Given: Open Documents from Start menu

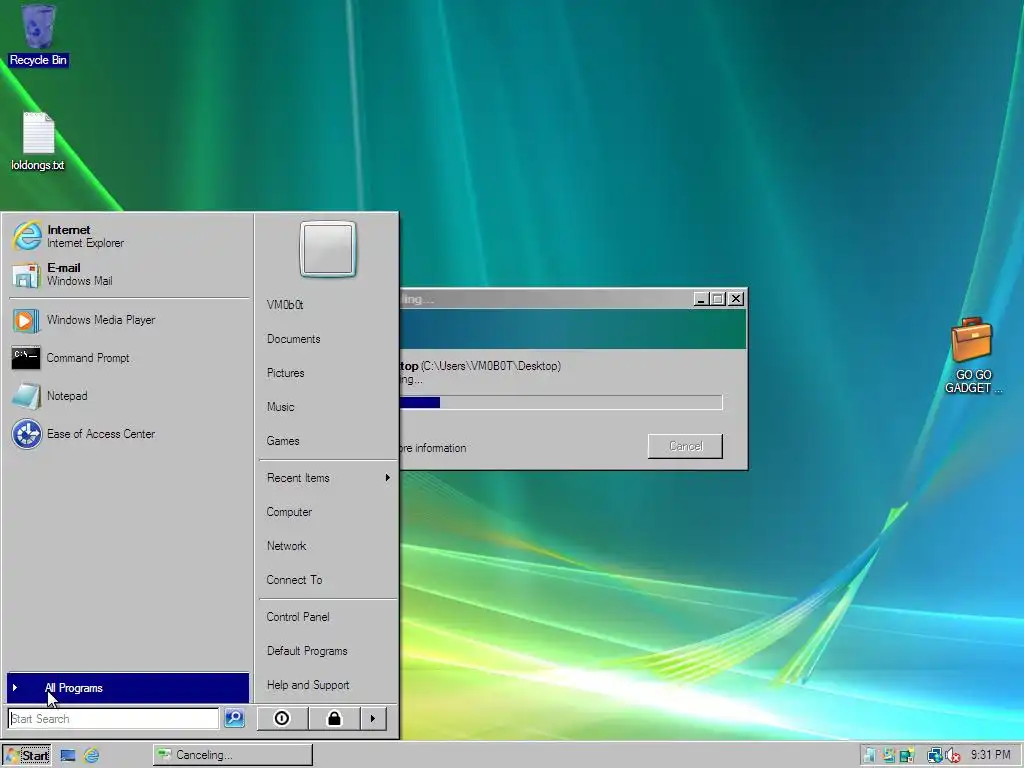Looking at the screenshot, I should click(x=328, y=339).
